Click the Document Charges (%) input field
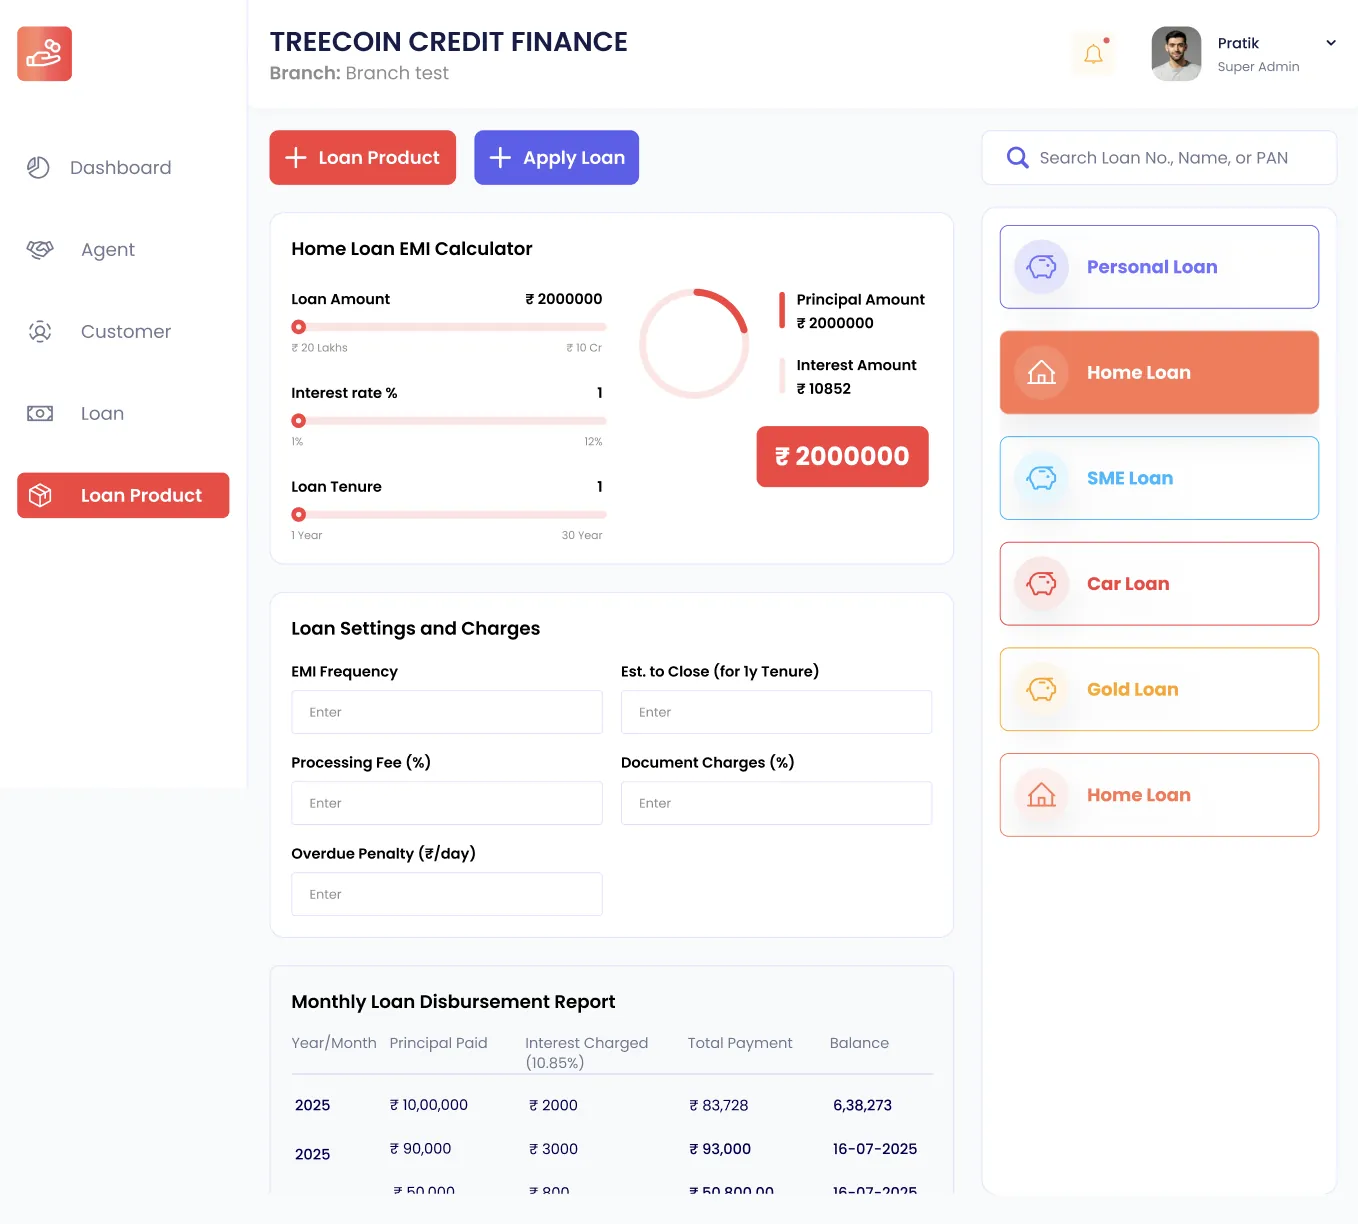The width and height of the screenshot is (1358, 1224). coord(776,804)
